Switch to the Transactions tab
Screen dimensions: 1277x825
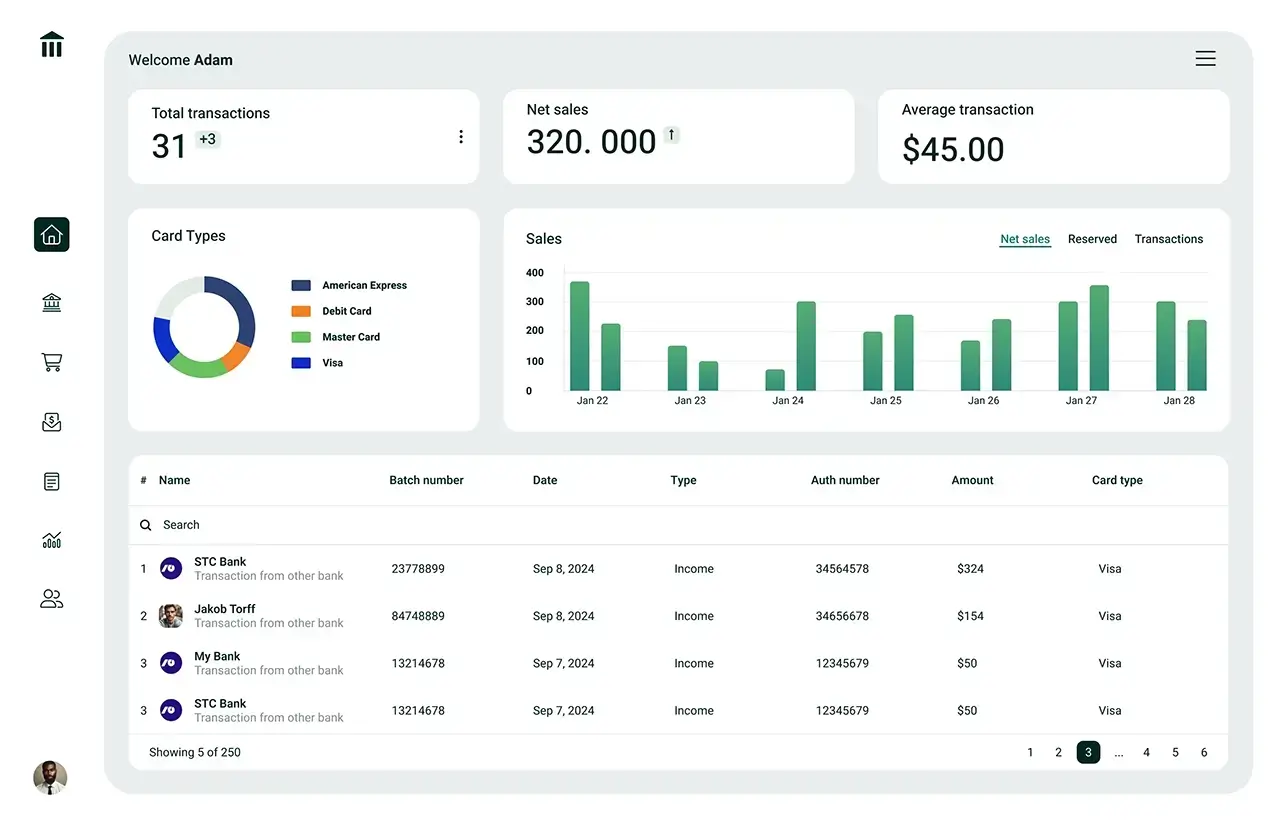pyautogui.click(x=1168, y=239)
